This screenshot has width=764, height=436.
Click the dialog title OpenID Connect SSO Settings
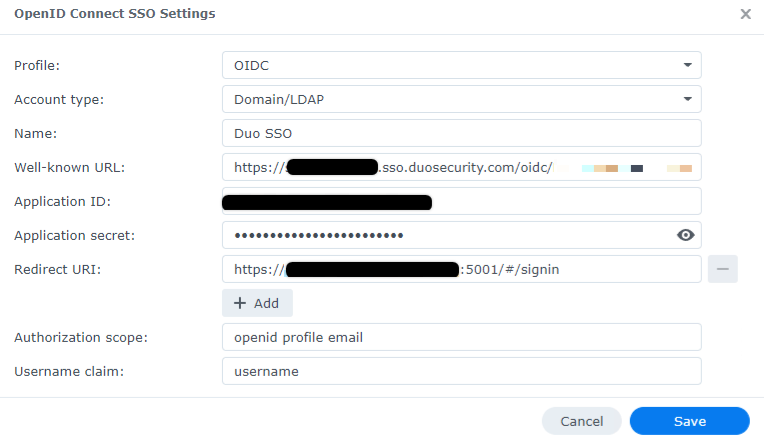click(115, 14)
